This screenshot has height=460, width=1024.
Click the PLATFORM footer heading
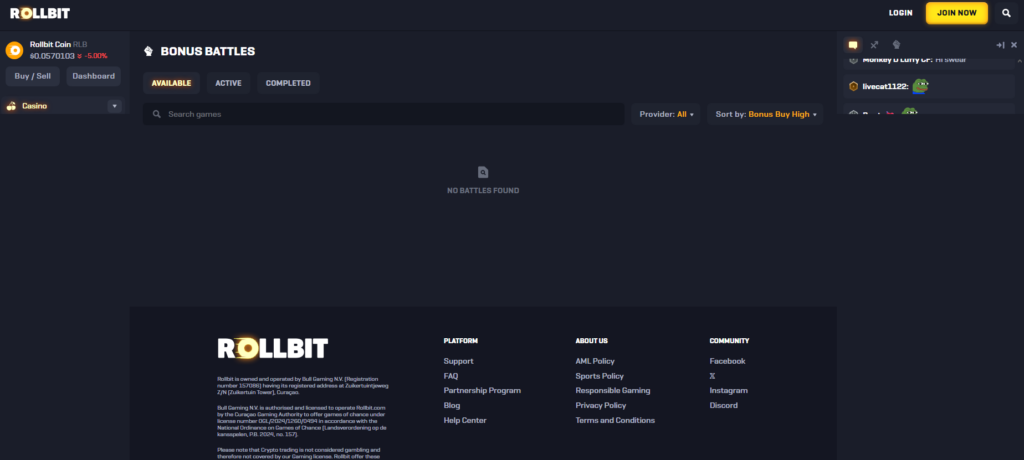tap(460, 341)
